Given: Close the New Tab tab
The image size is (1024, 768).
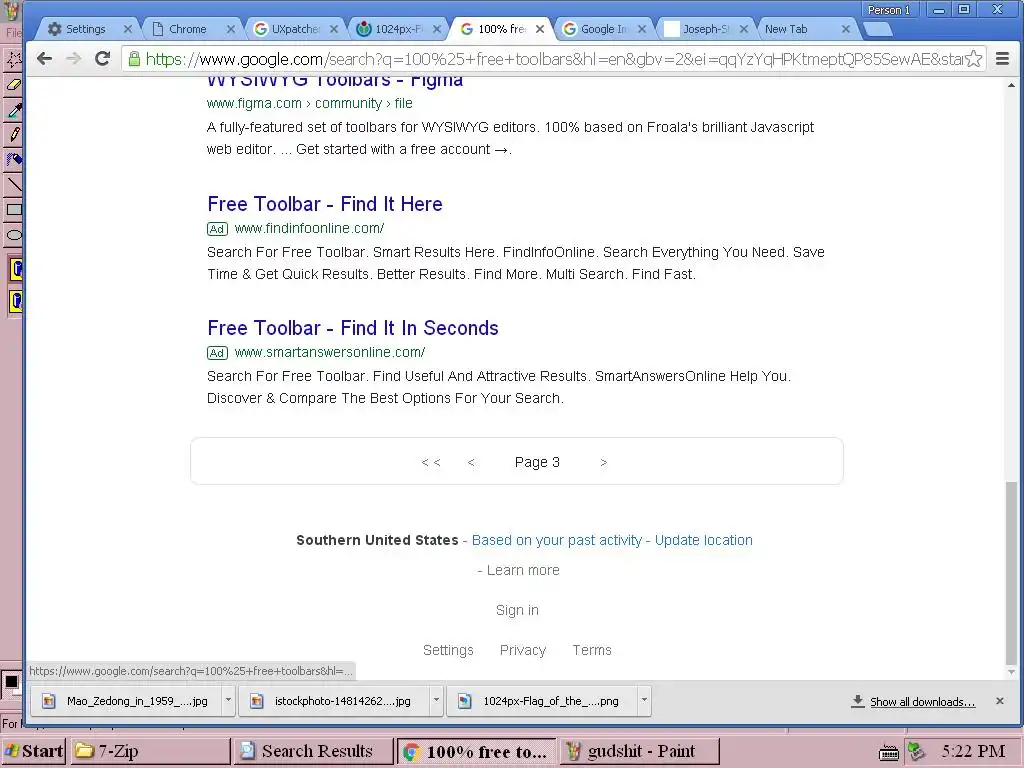Looking at the screenshot, I should click(x=846, y=29).
